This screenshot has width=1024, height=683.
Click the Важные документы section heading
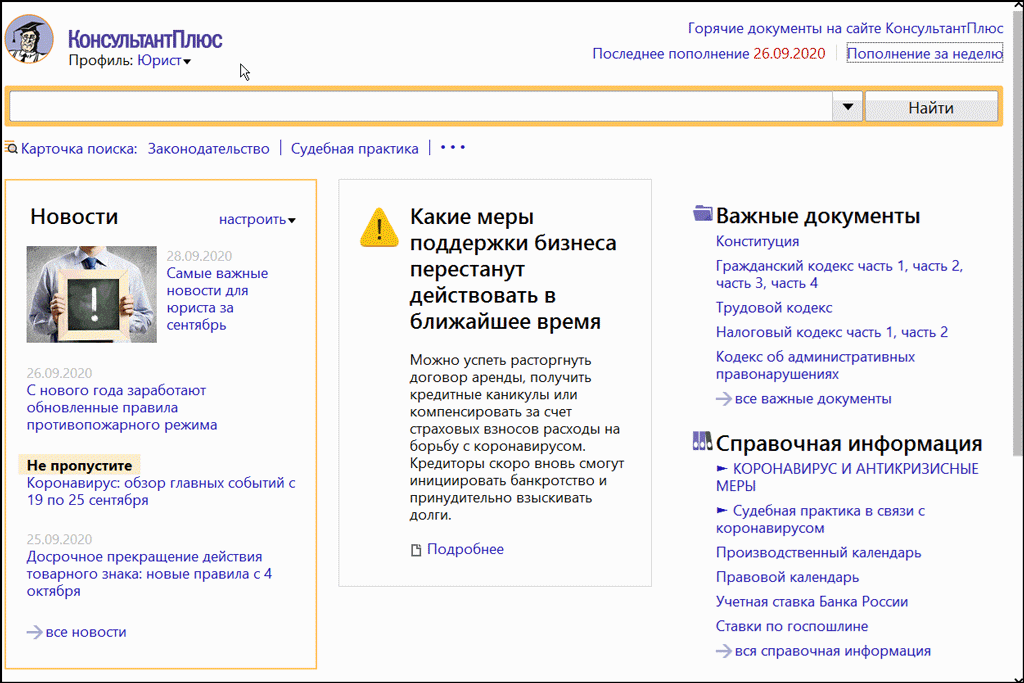818,215
